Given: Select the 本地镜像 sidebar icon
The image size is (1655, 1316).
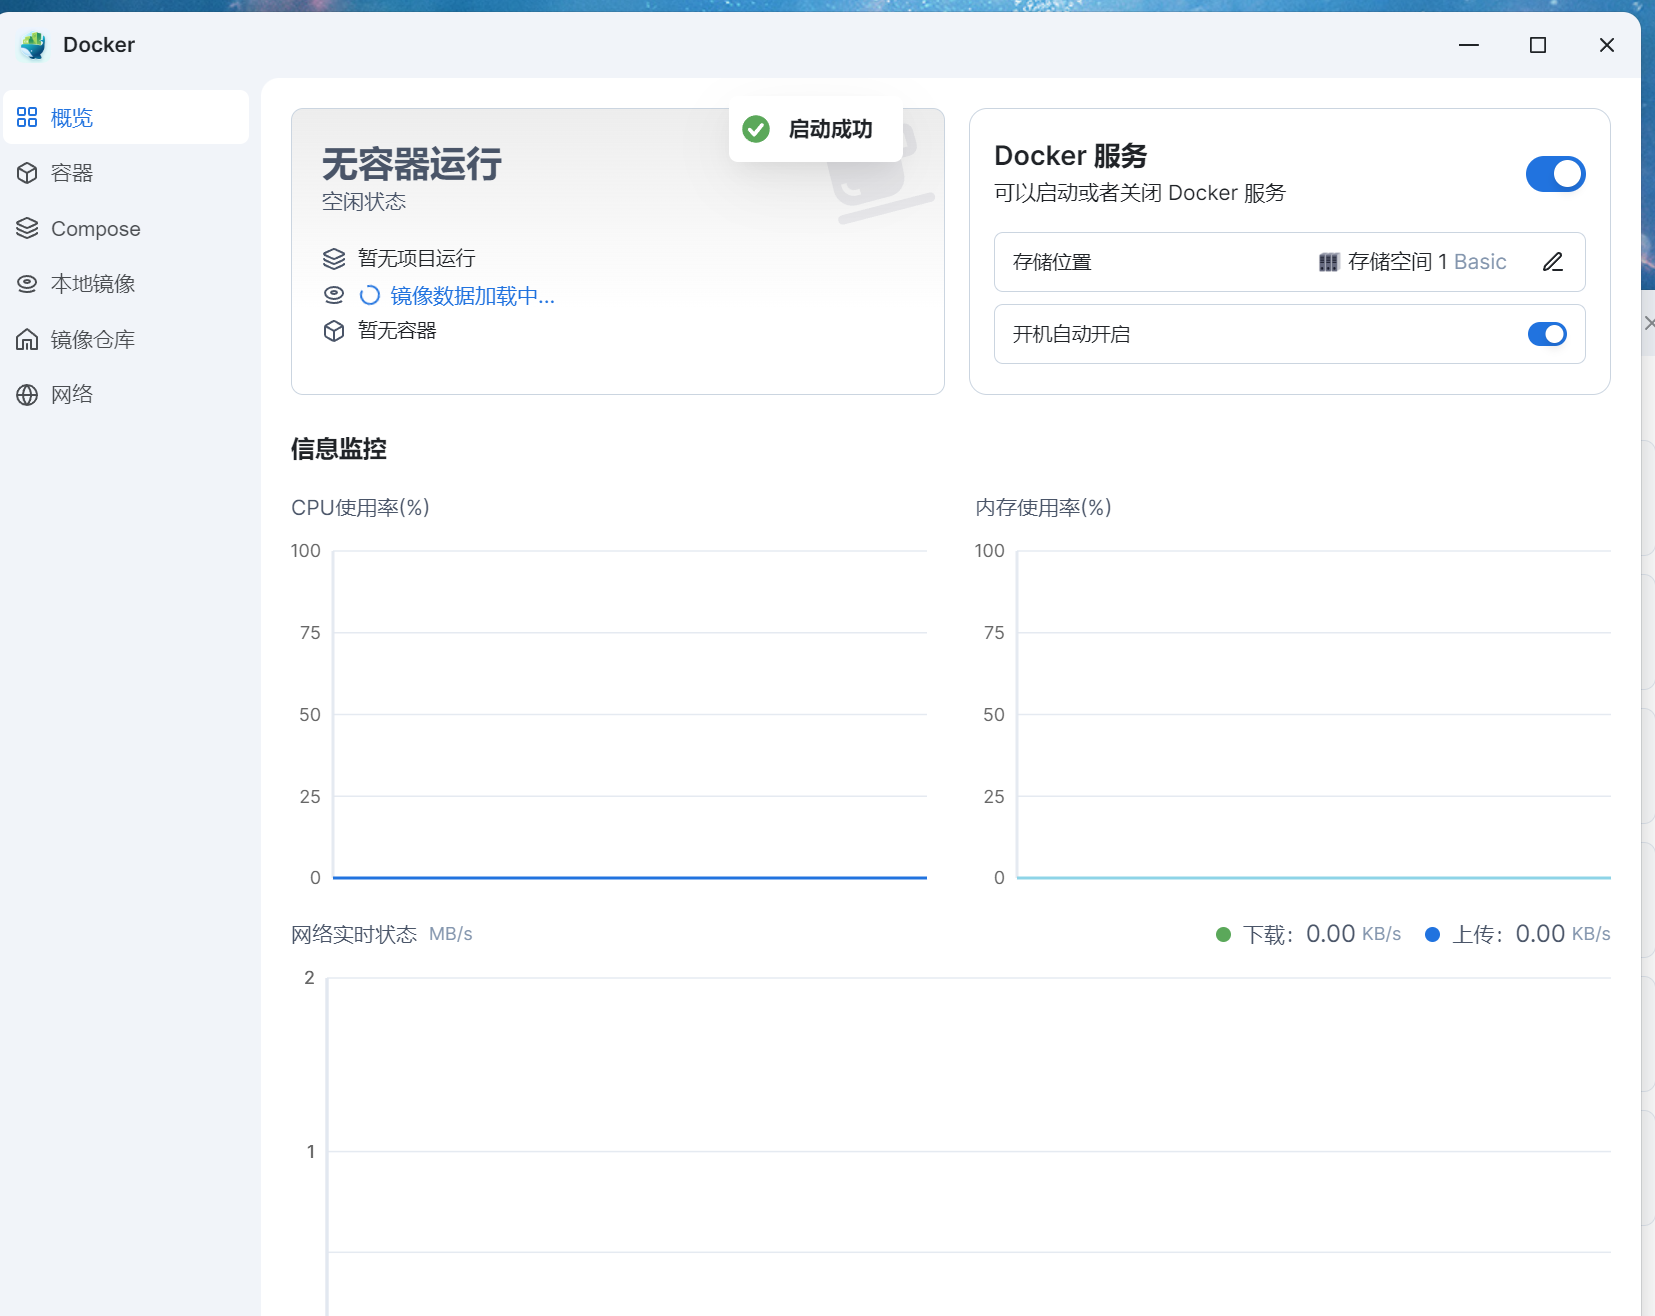Looking at the screenshot, I should (27, 283).
